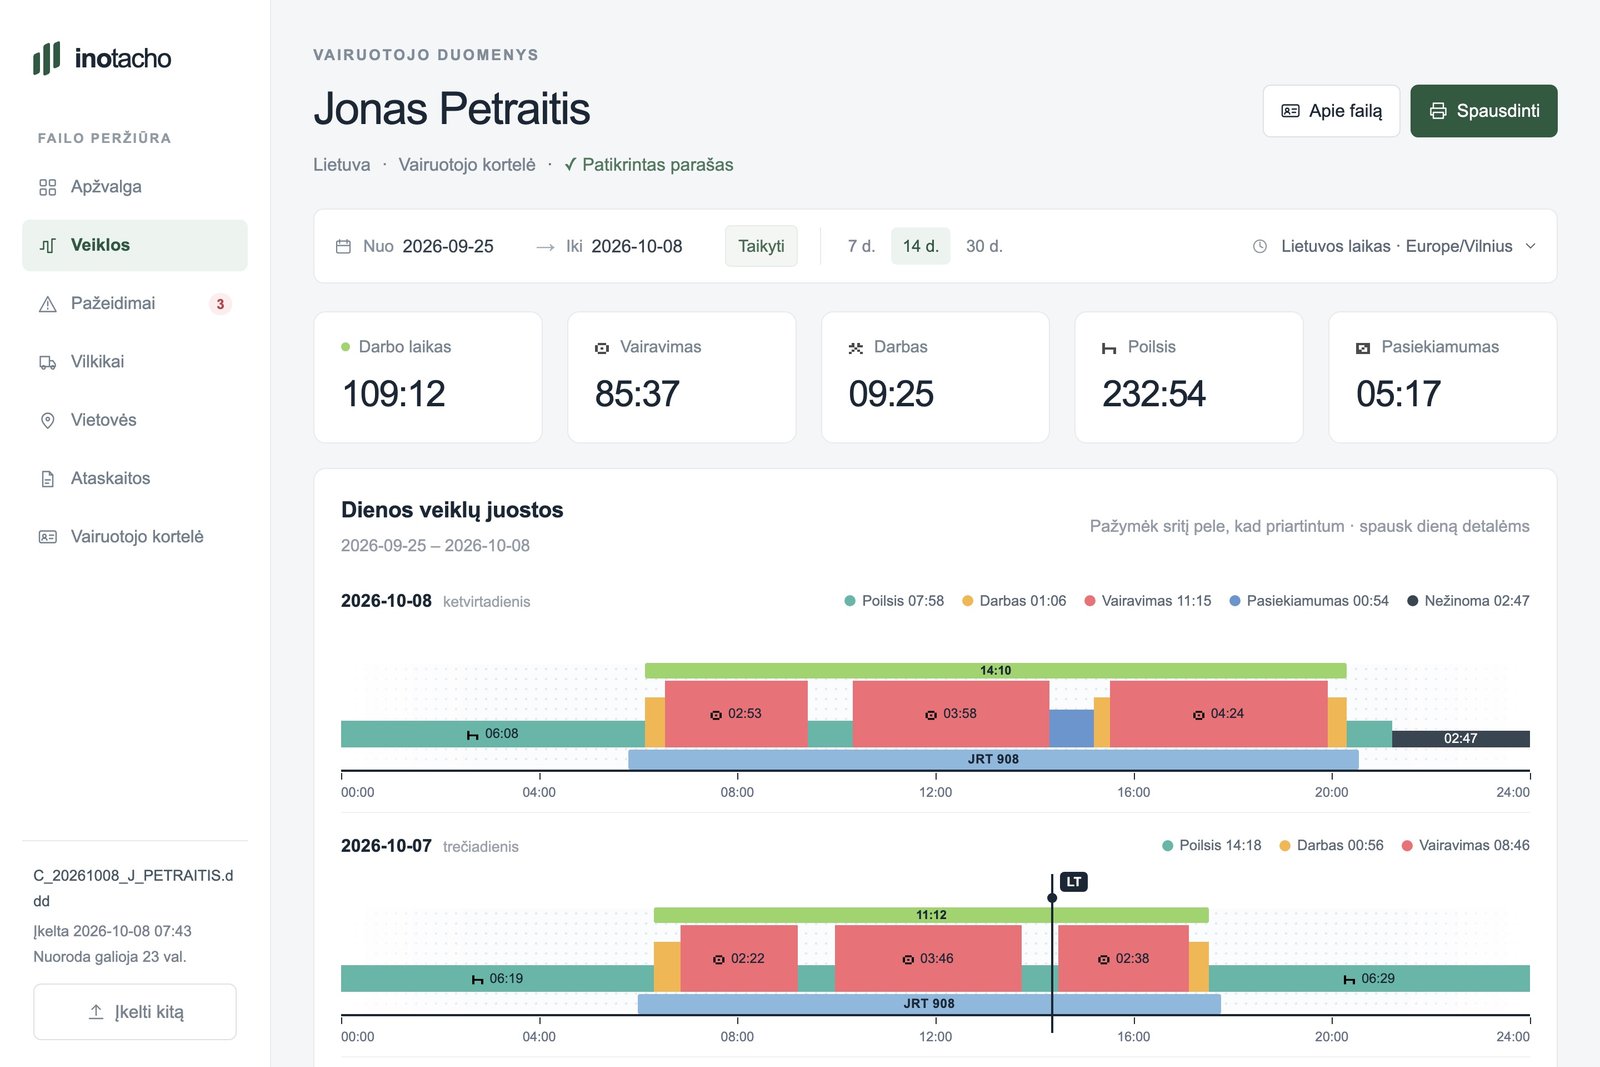
Task: Click the 06:29 rest segment on 2026-10-07
Action: (x=1369, y=979)
